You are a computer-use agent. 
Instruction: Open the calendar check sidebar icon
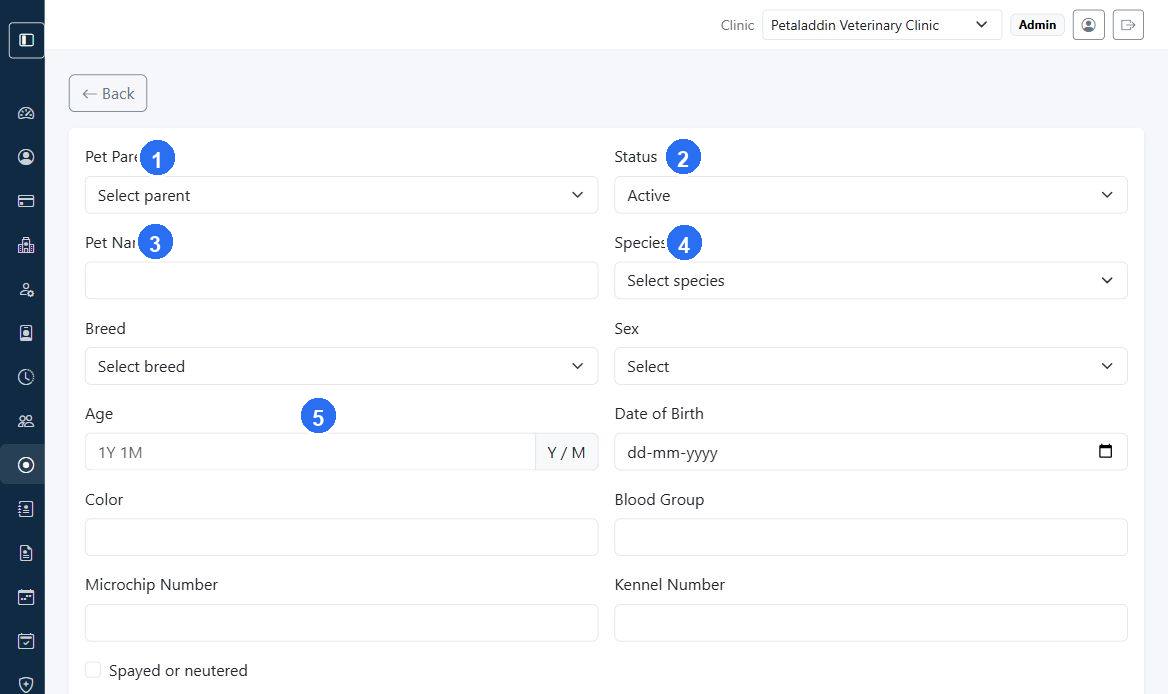(x=26, y=640)
